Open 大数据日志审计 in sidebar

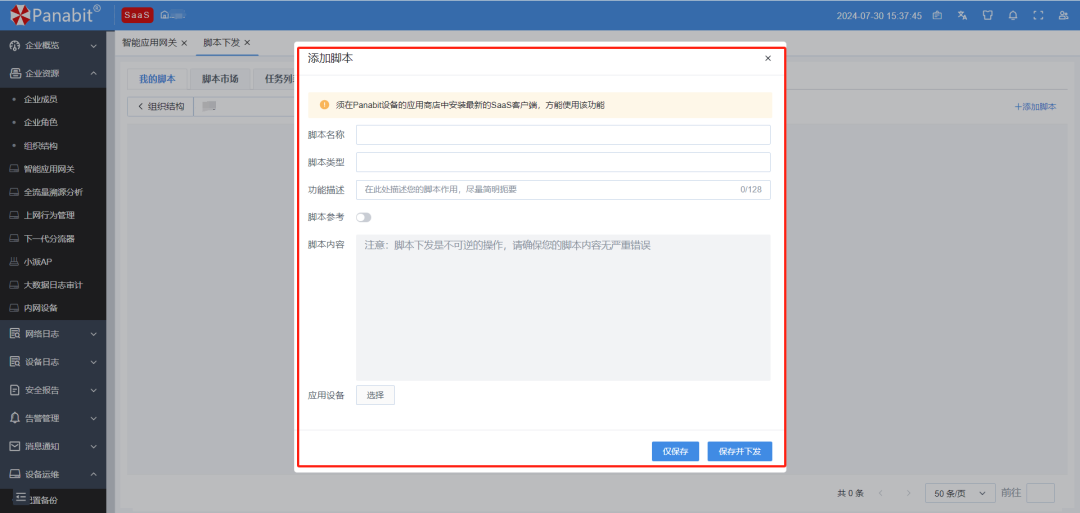point(53,284)
